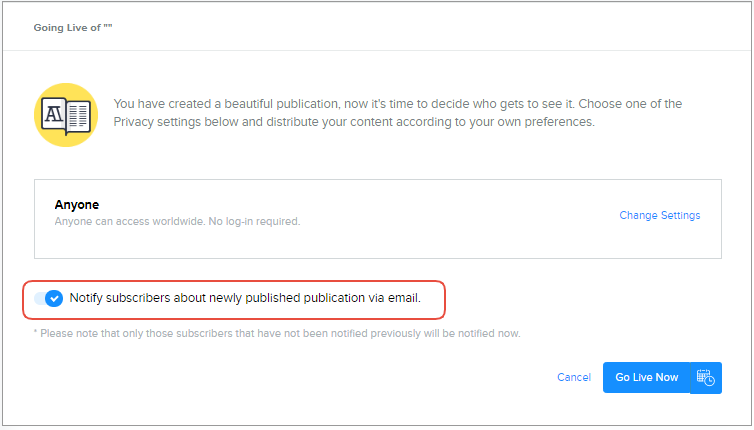Screen dimensions: 754x430
Task: Select the bold 'Anyone' privacy heading
Action: 77,205
